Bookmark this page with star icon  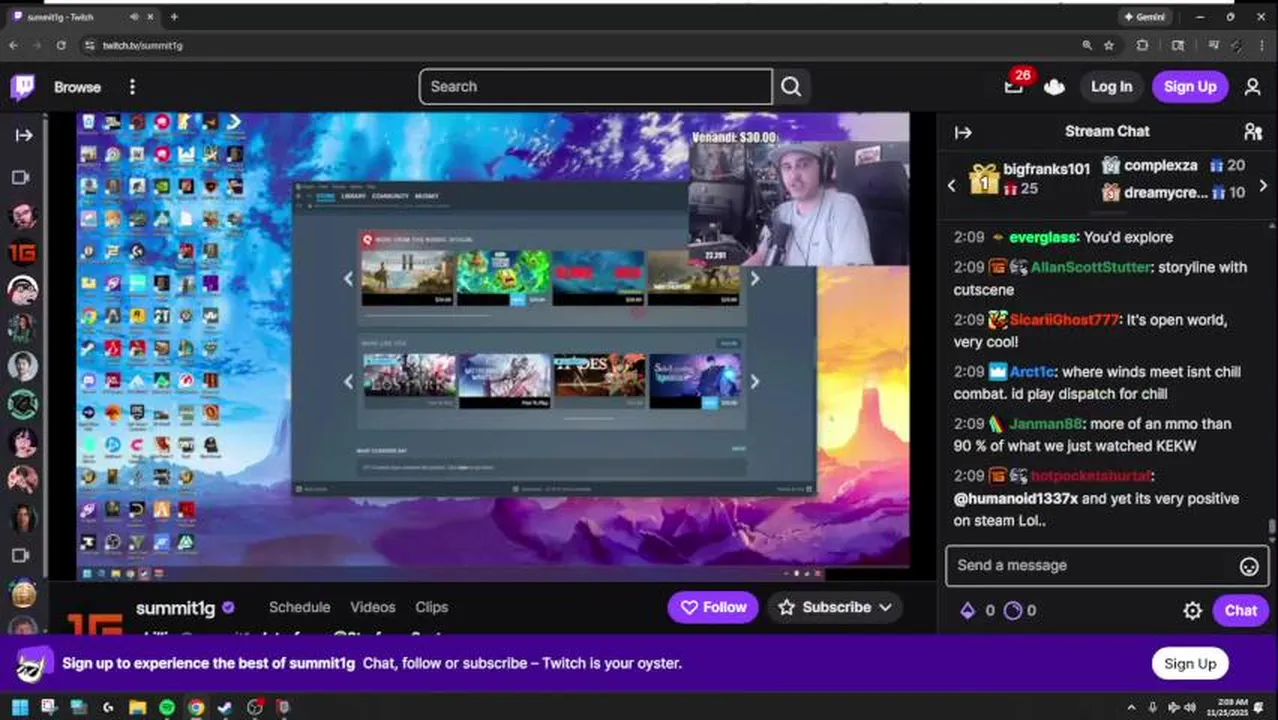pyautogui.click(x=1109, y=45)
